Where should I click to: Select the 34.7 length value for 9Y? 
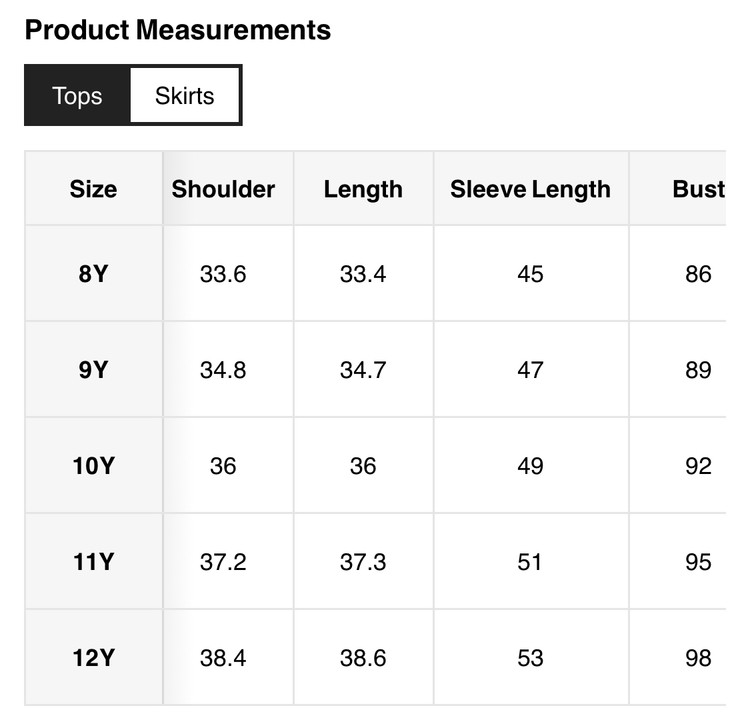(x=363, y=370)
